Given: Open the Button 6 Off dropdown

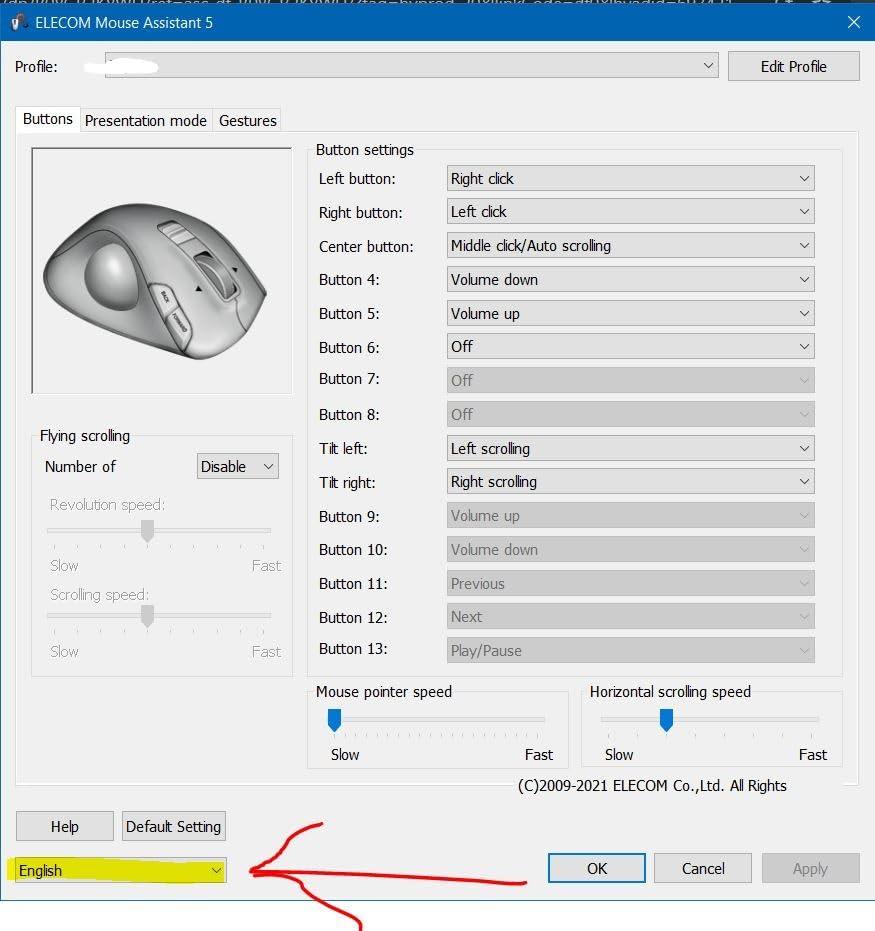Looking at the screenshot, I should pyautogui.click(x=630, y=347).
